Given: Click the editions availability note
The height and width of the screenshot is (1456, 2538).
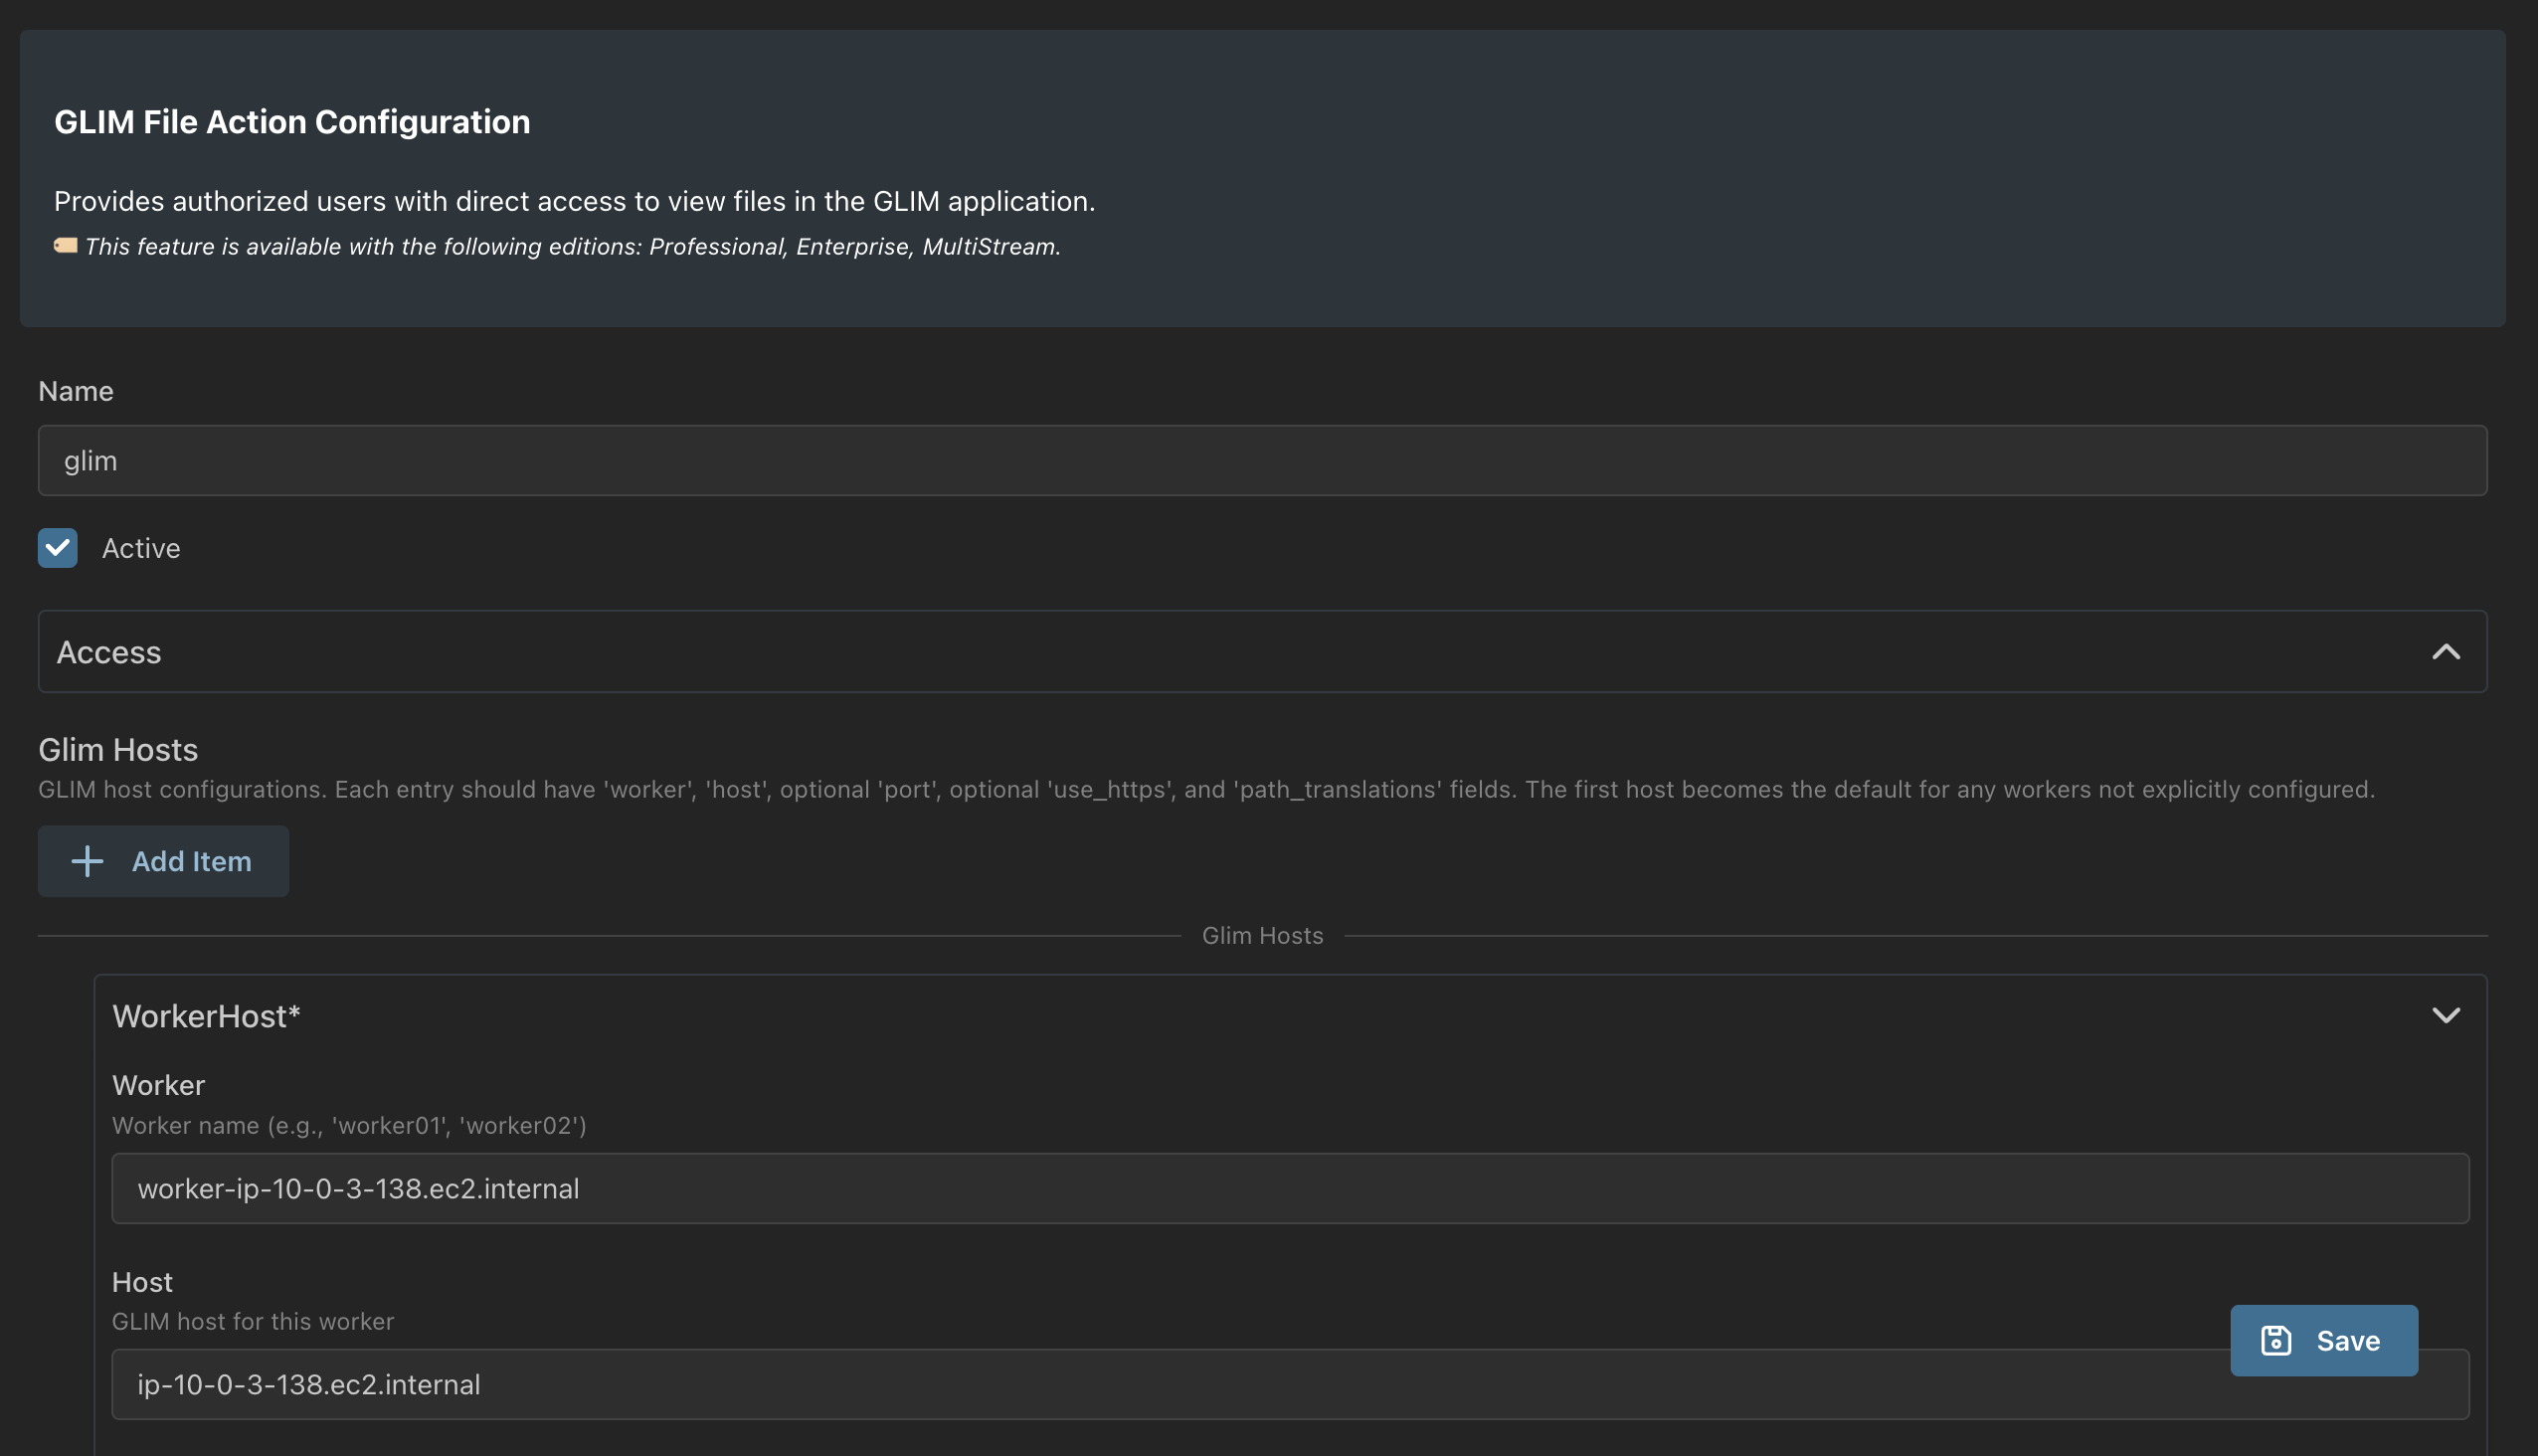Looking at the screenshot, I should (x=572, y=246).
